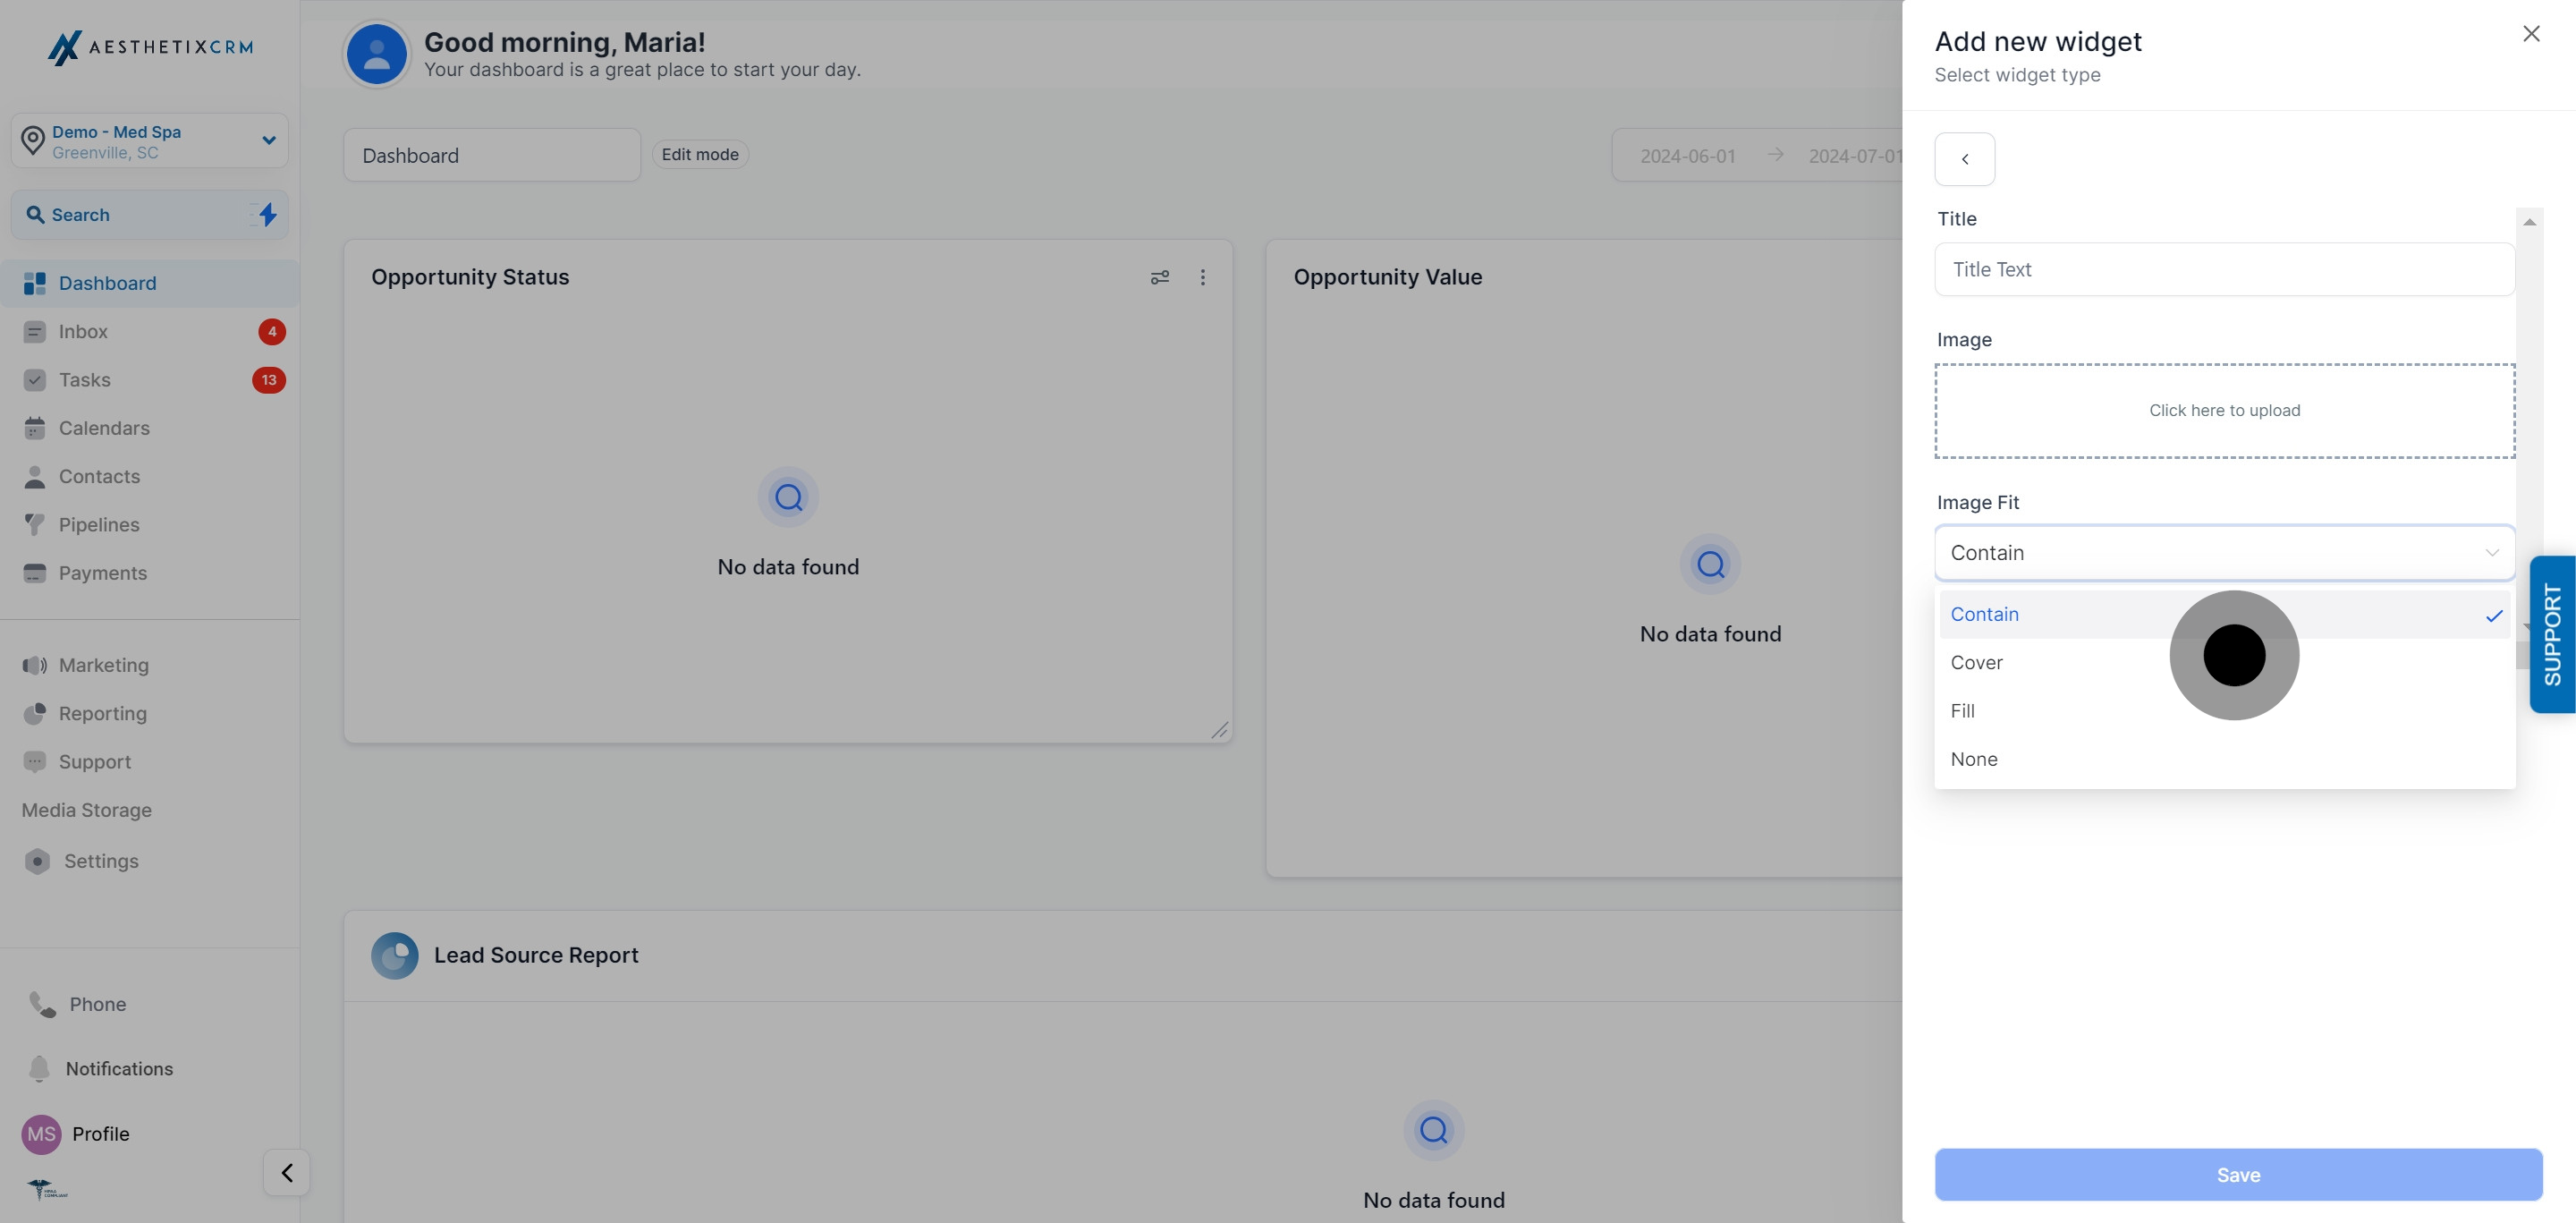This screenshot has height=1223, width=2576.
Task: Open the Profile link
Action: point(101,1134)
